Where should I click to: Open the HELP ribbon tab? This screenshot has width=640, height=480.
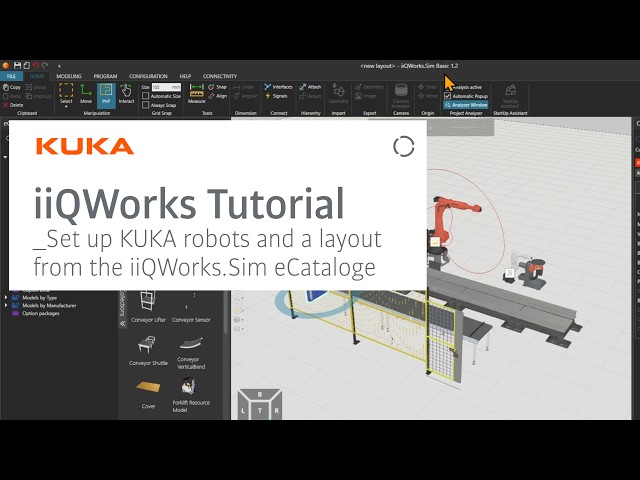[185, 76]
